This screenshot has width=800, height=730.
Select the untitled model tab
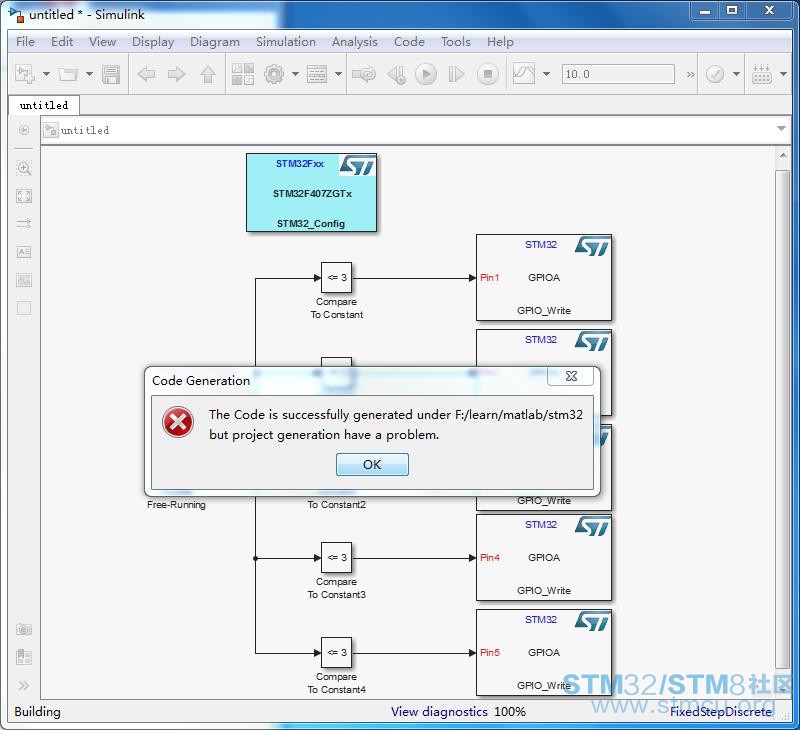click(44, 105)
